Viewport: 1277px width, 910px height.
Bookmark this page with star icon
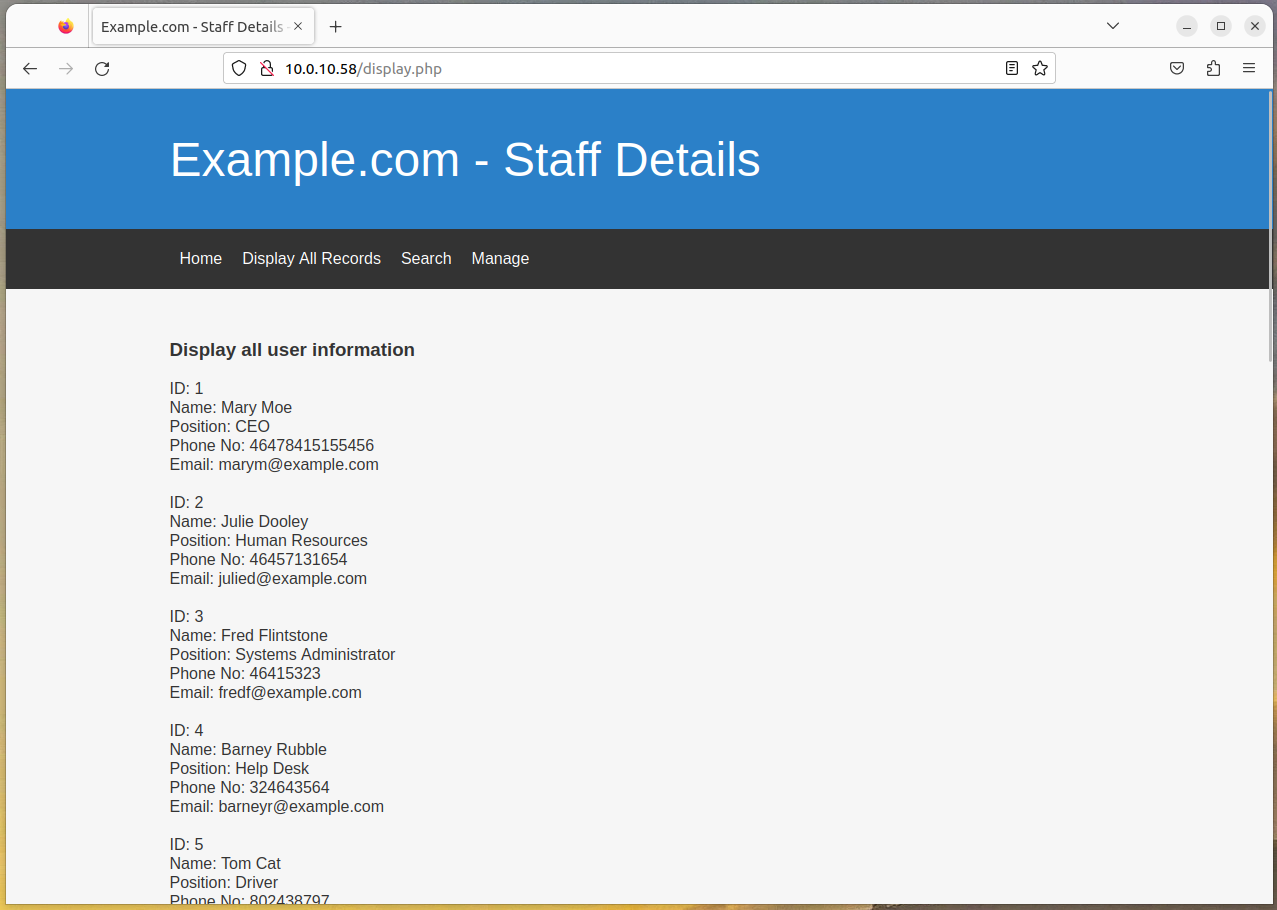(x=1040, y=69)
